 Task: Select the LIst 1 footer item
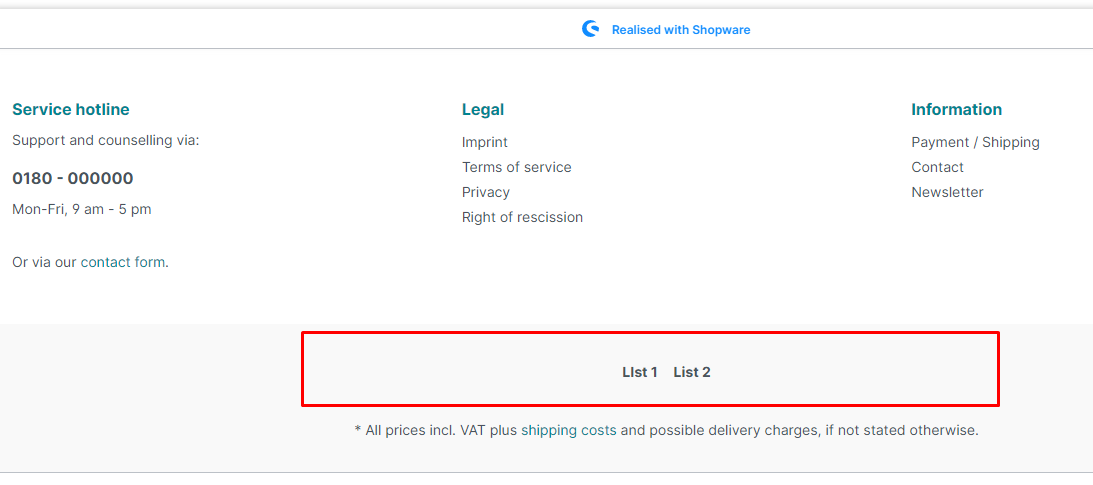[x=640, y=372]
